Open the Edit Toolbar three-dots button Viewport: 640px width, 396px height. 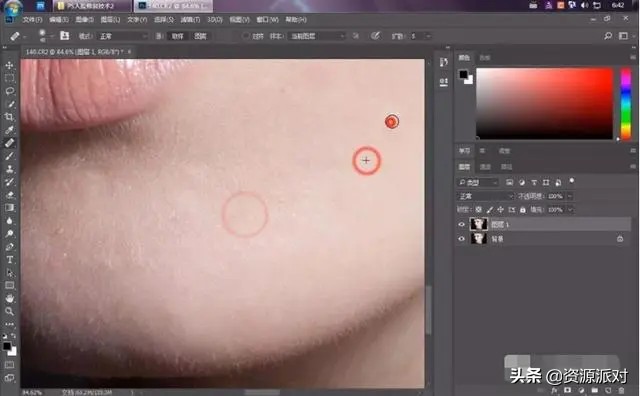pyautogui.click(x=9, y=324)
